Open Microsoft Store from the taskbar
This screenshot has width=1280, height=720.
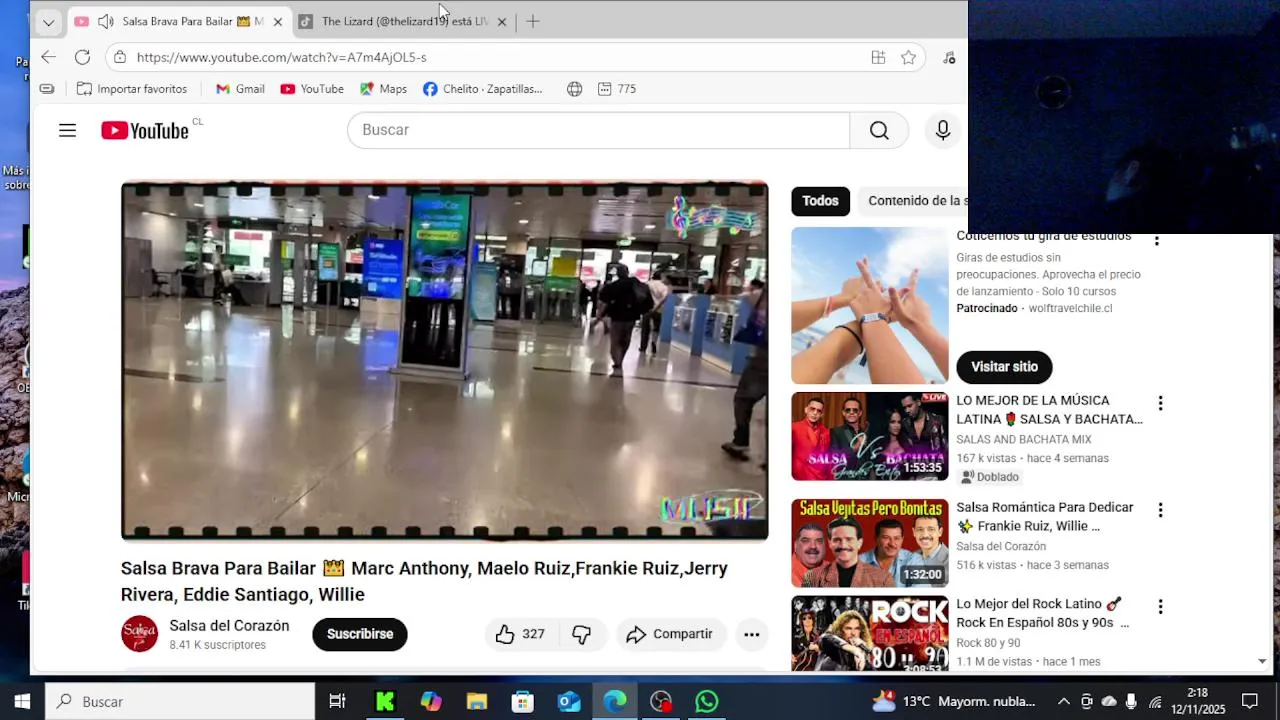coord(523,701)
